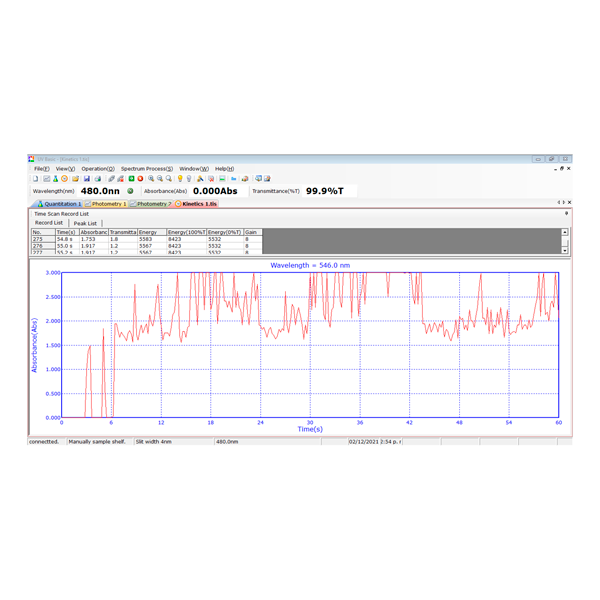Switch to the Quantitation 1 tab

pos(61,204)
